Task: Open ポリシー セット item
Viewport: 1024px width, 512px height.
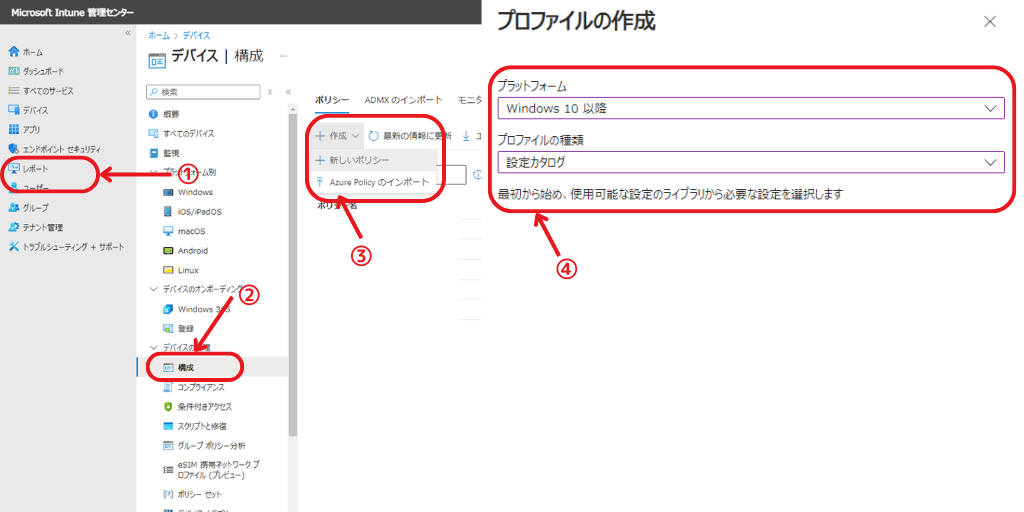Action: click(193, 493)
